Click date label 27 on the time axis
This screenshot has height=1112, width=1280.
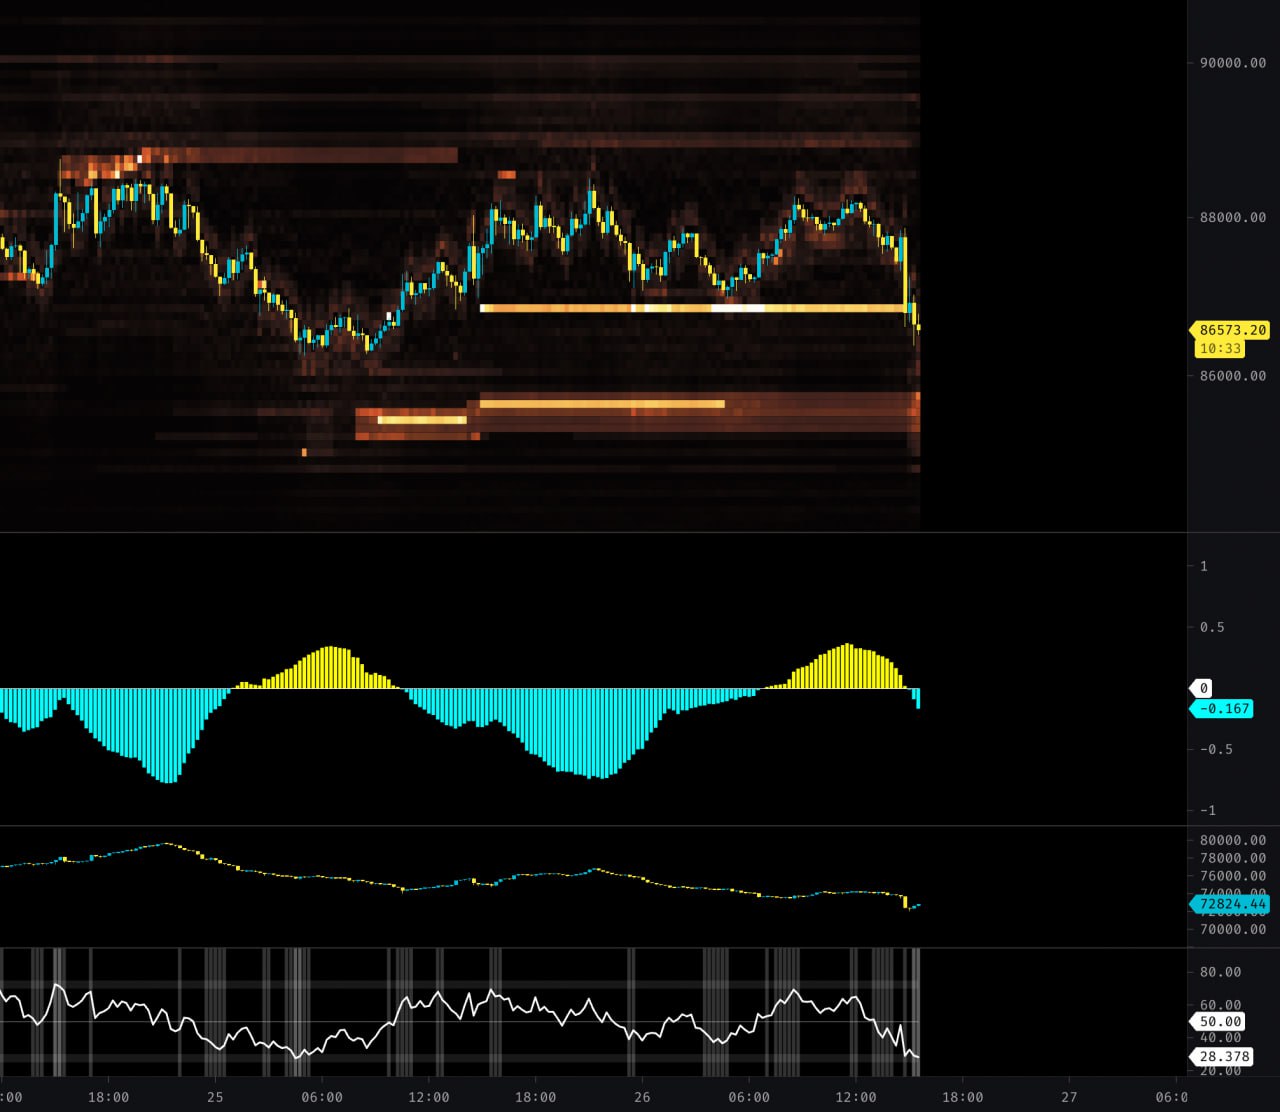(x=1069, y=1097)
